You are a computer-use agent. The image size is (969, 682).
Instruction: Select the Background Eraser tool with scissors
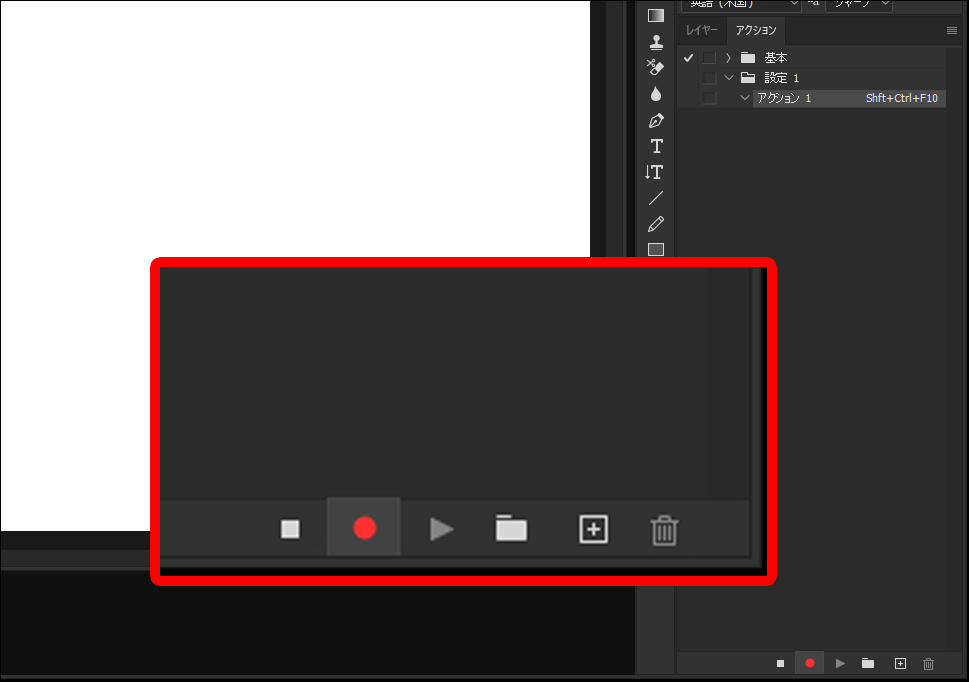click(x=656, y=68)
